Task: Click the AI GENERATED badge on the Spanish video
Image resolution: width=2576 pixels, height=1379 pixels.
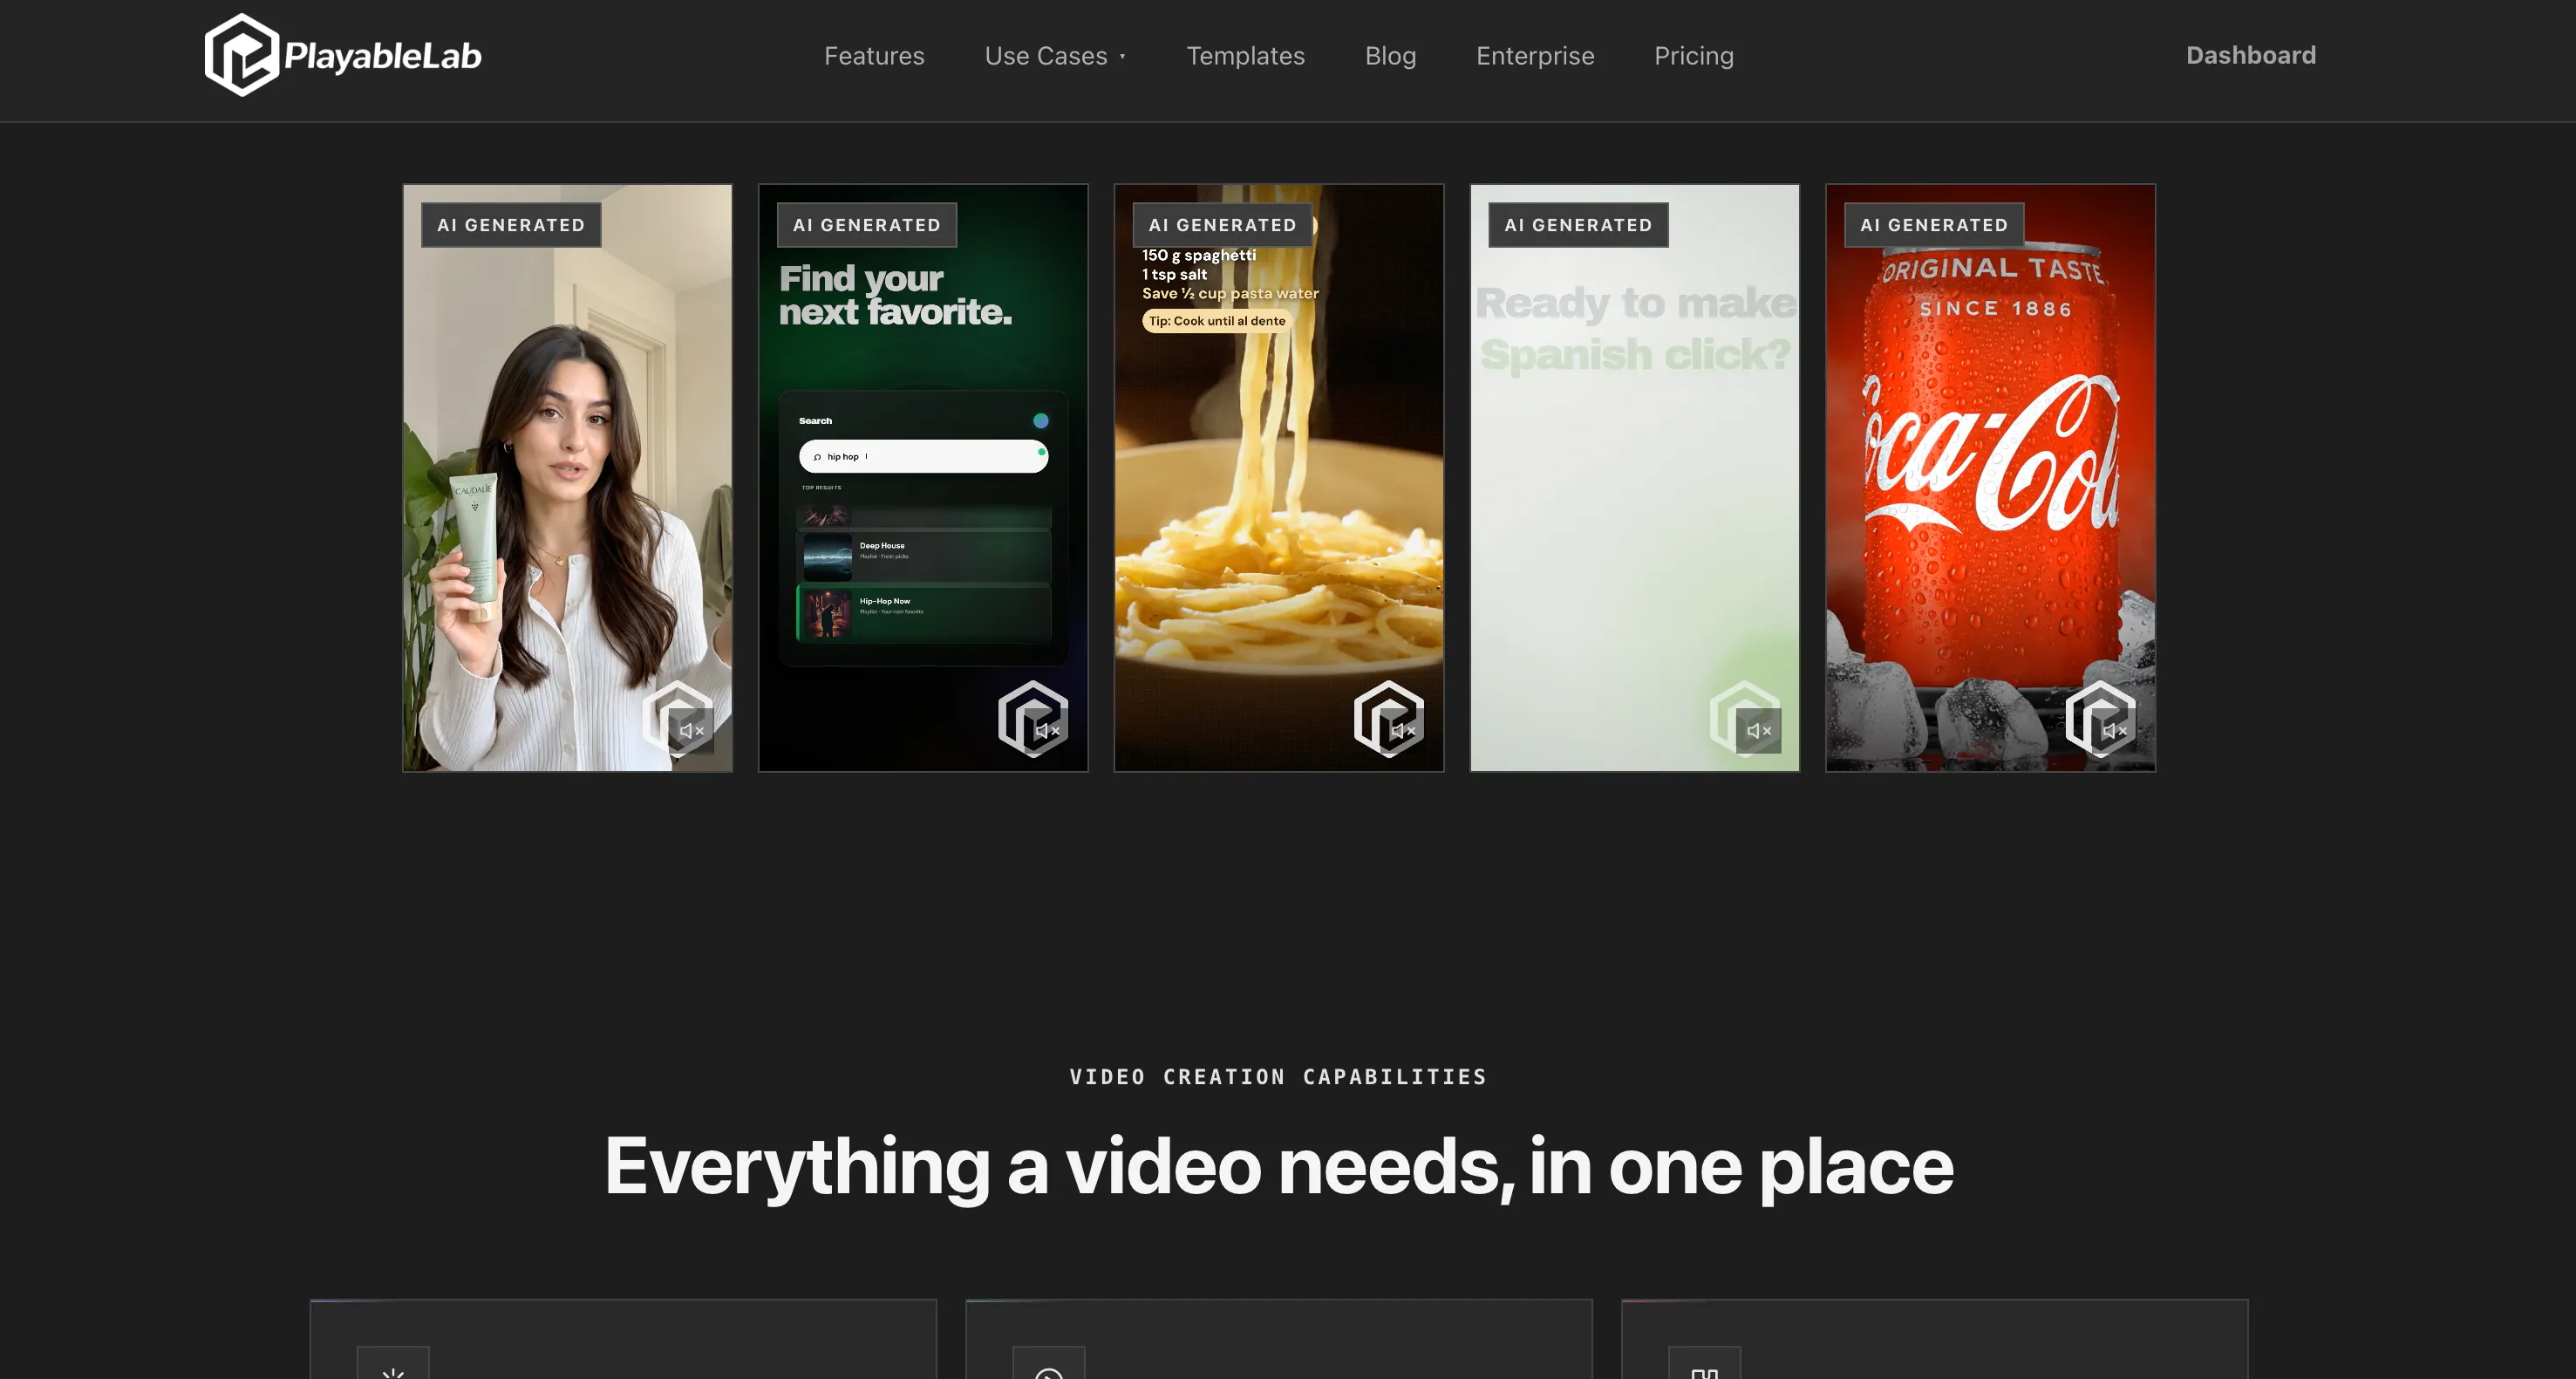Action: tap(1578, 225)
